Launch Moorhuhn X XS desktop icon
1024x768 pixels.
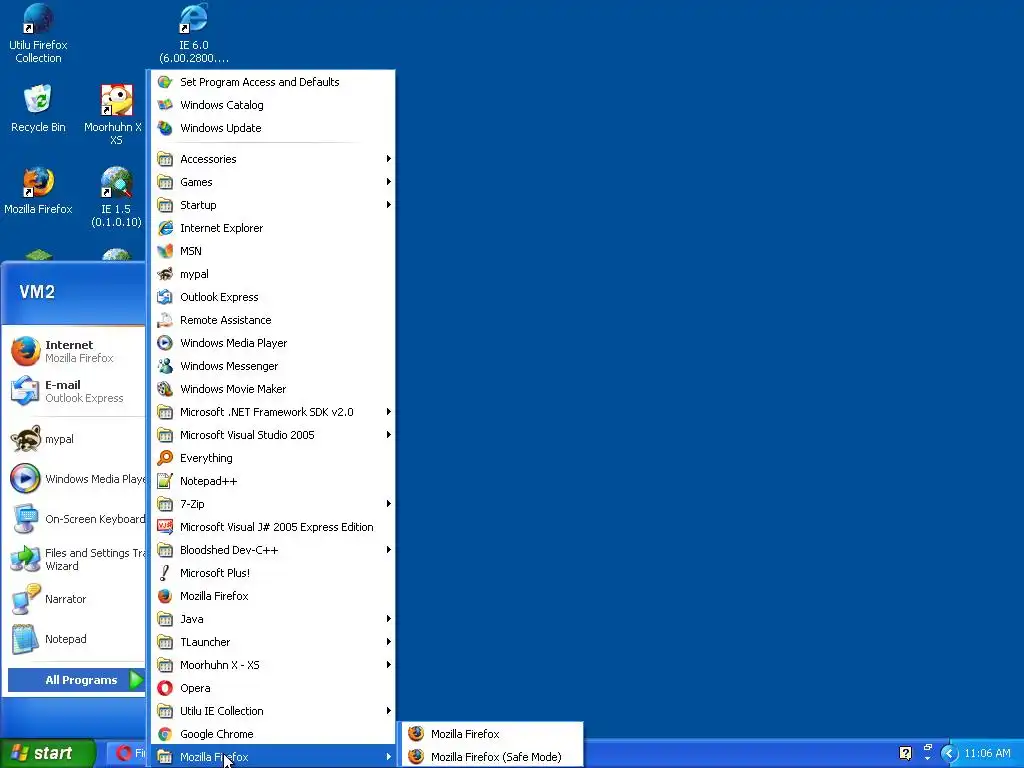click(x=116, y=114)
